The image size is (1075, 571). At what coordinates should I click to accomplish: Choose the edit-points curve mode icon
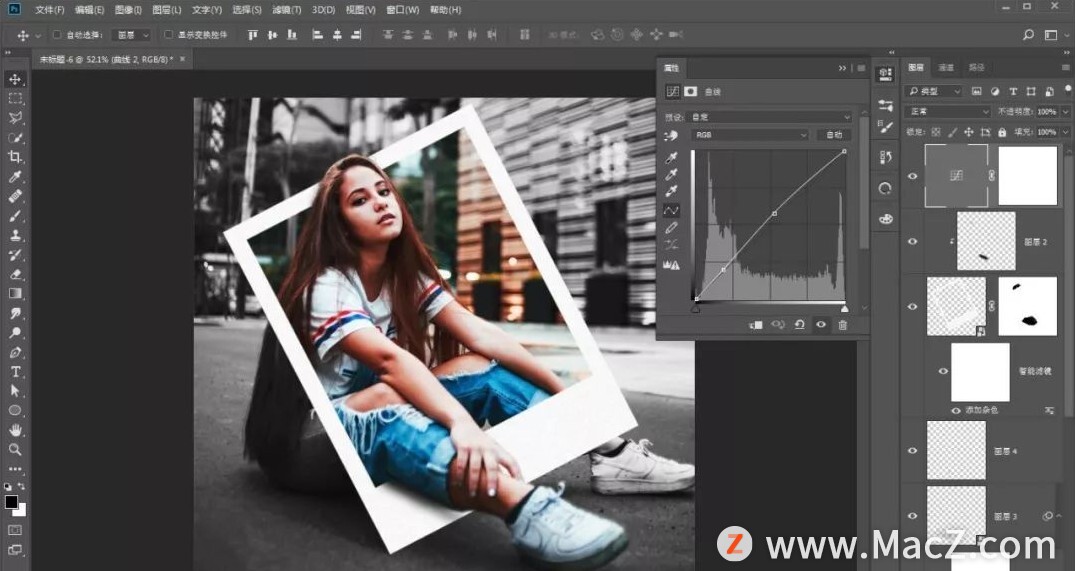coord(671,210)
